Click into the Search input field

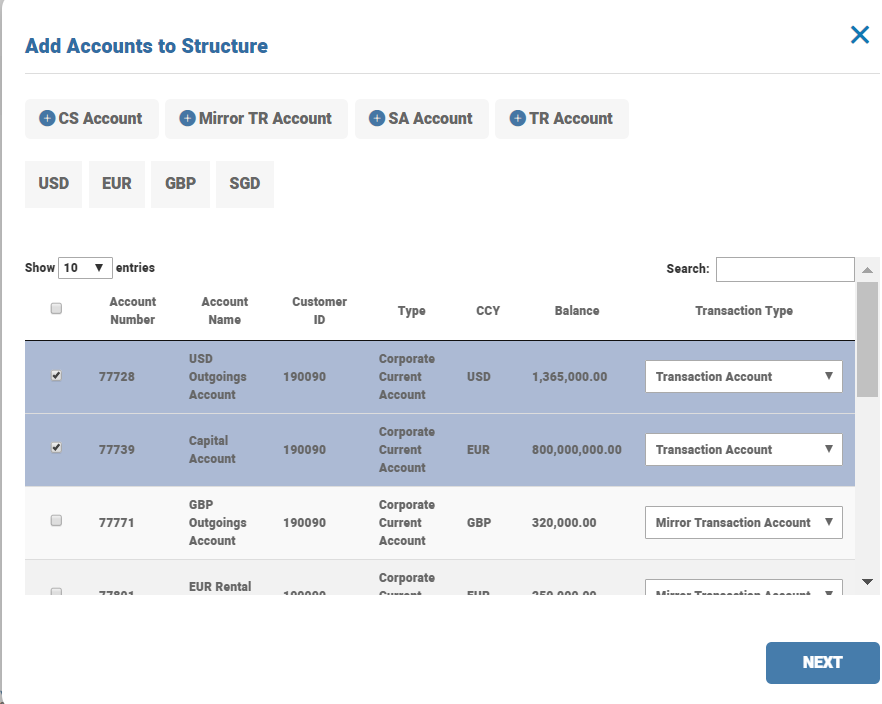pos(784,269)
